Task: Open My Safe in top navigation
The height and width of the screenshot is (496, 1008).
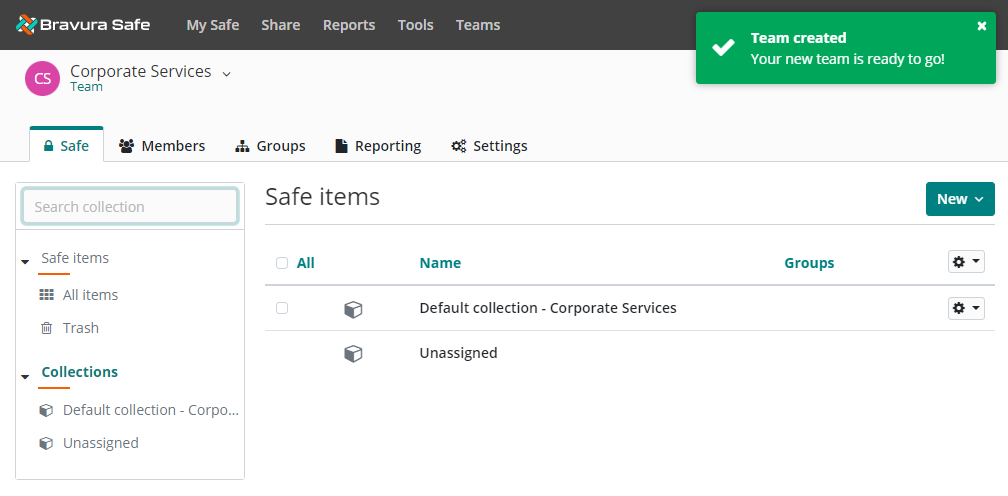Action: [213, 25]
